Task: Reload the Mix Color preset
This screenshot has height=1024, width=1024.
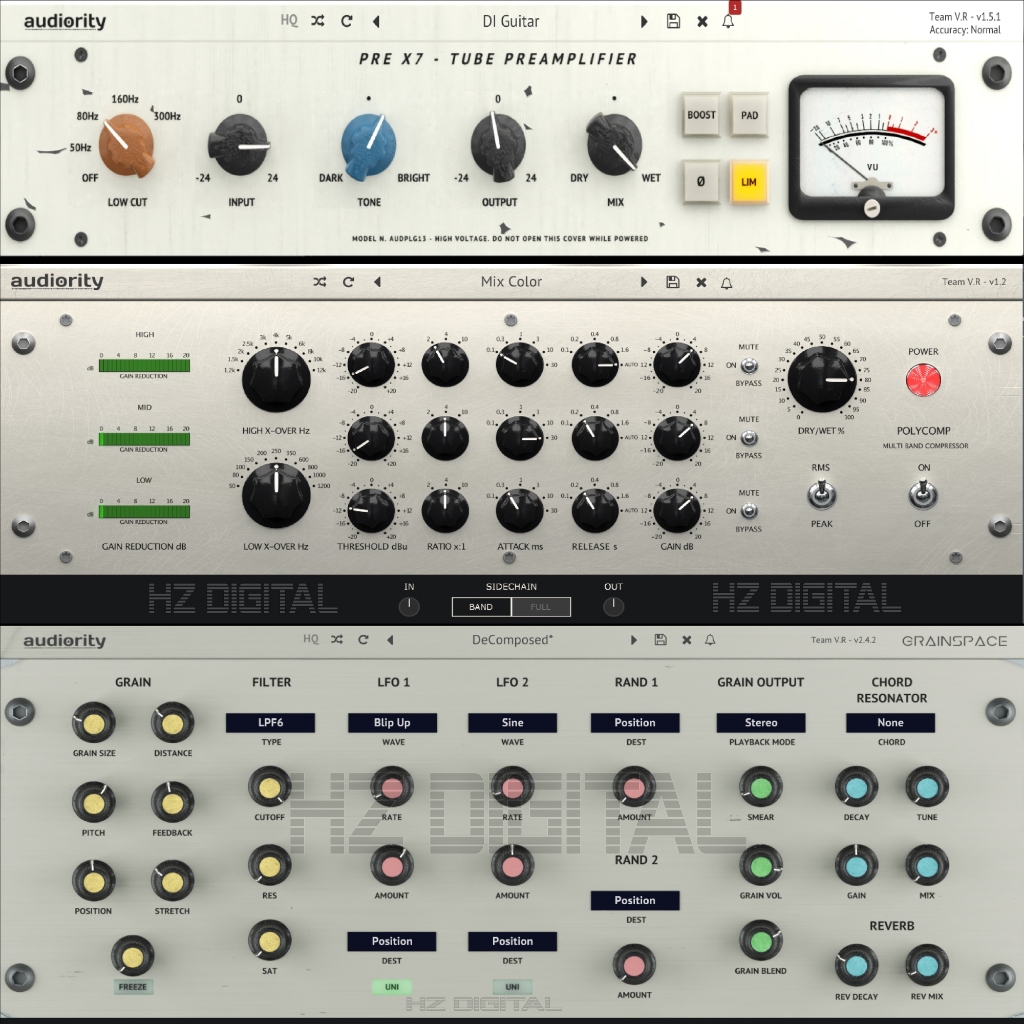Action: coord(348,282)
